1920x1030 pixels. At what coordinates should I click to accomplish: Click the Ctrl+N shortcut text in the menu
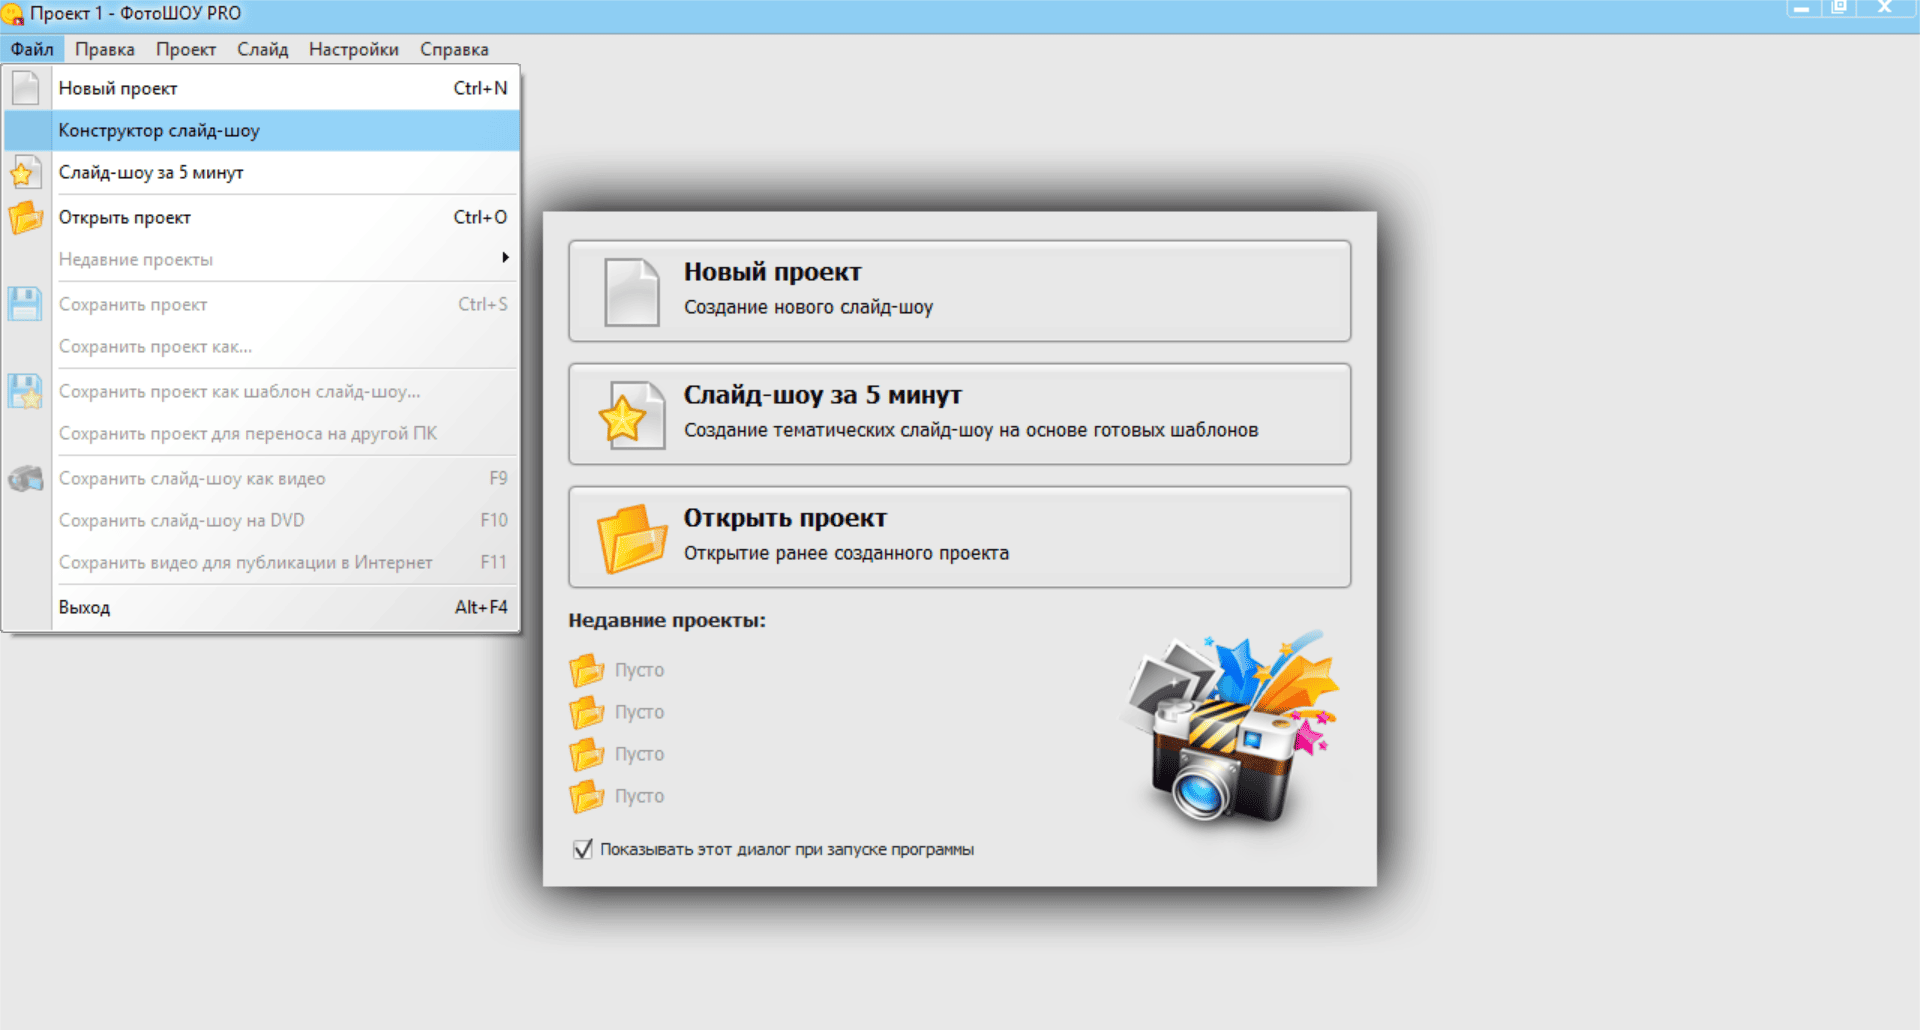(x=480, y=88)
